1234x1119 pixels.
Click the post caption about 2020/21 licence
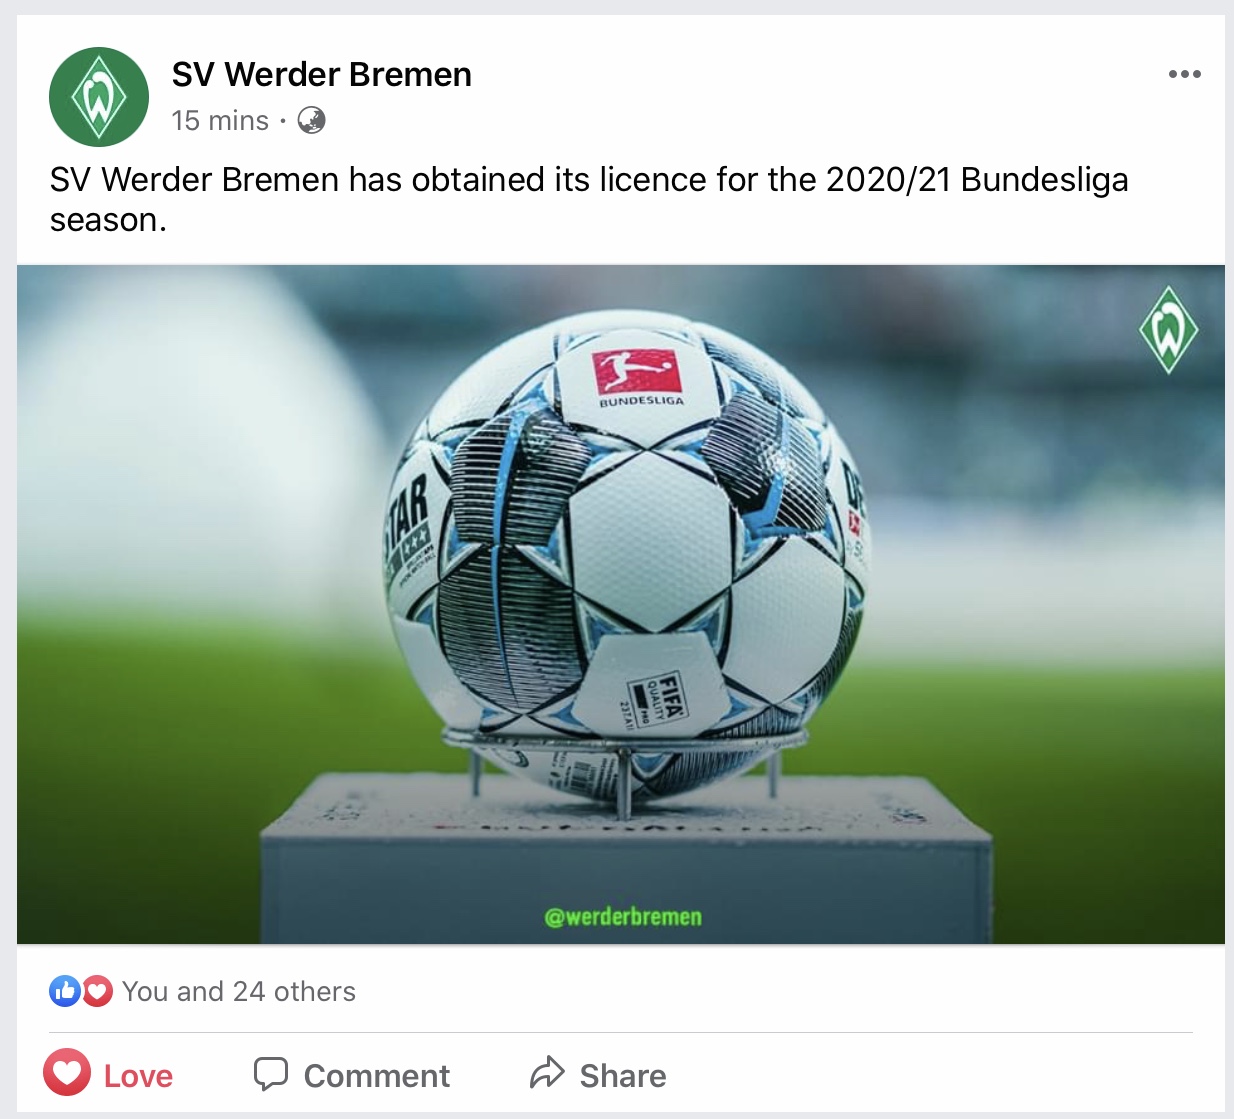tap(589, 199)
